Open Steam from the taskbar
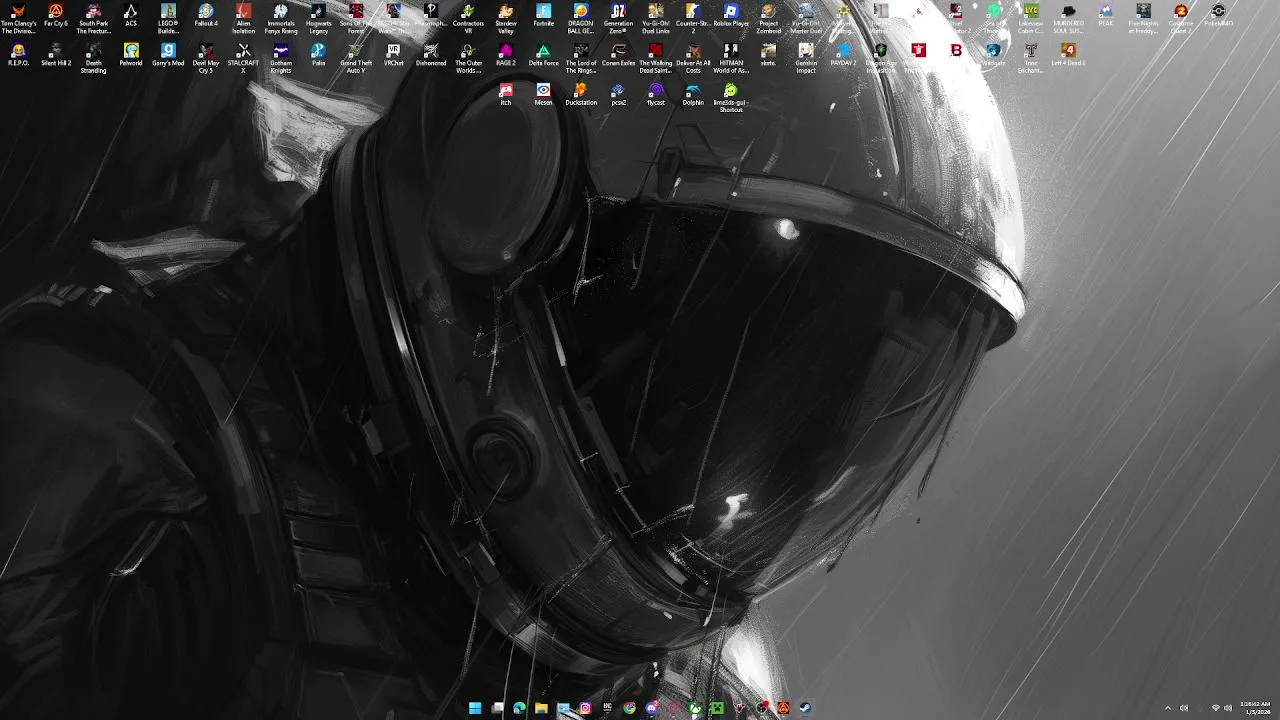 click(x=805, y=708)
